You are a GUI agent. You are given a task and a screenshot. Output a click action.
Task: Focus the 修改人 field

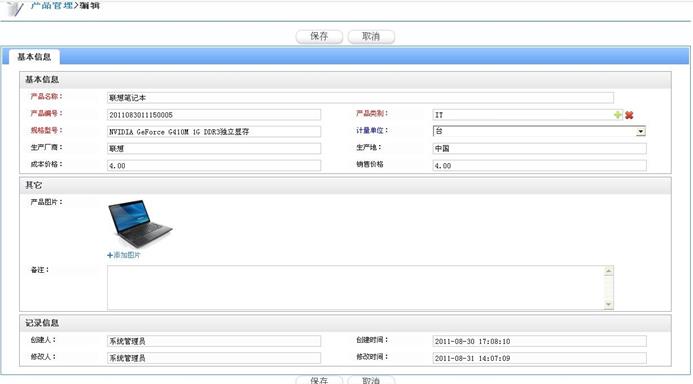(214, 358)
